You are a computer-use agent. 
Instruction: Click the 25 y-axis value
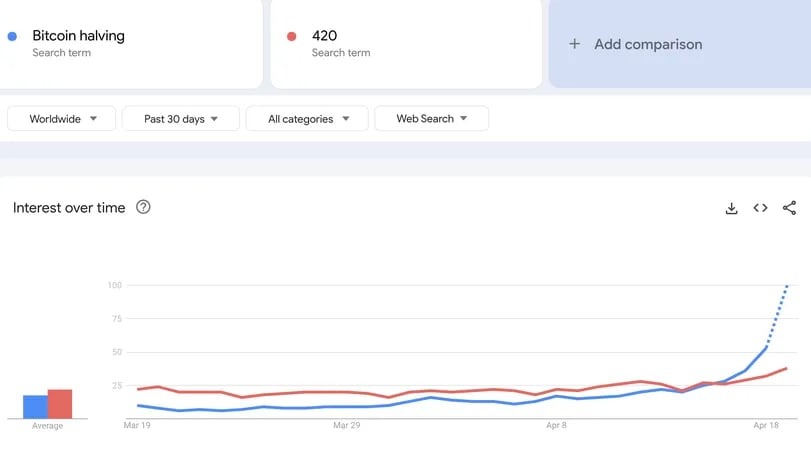tap(117, 386)
